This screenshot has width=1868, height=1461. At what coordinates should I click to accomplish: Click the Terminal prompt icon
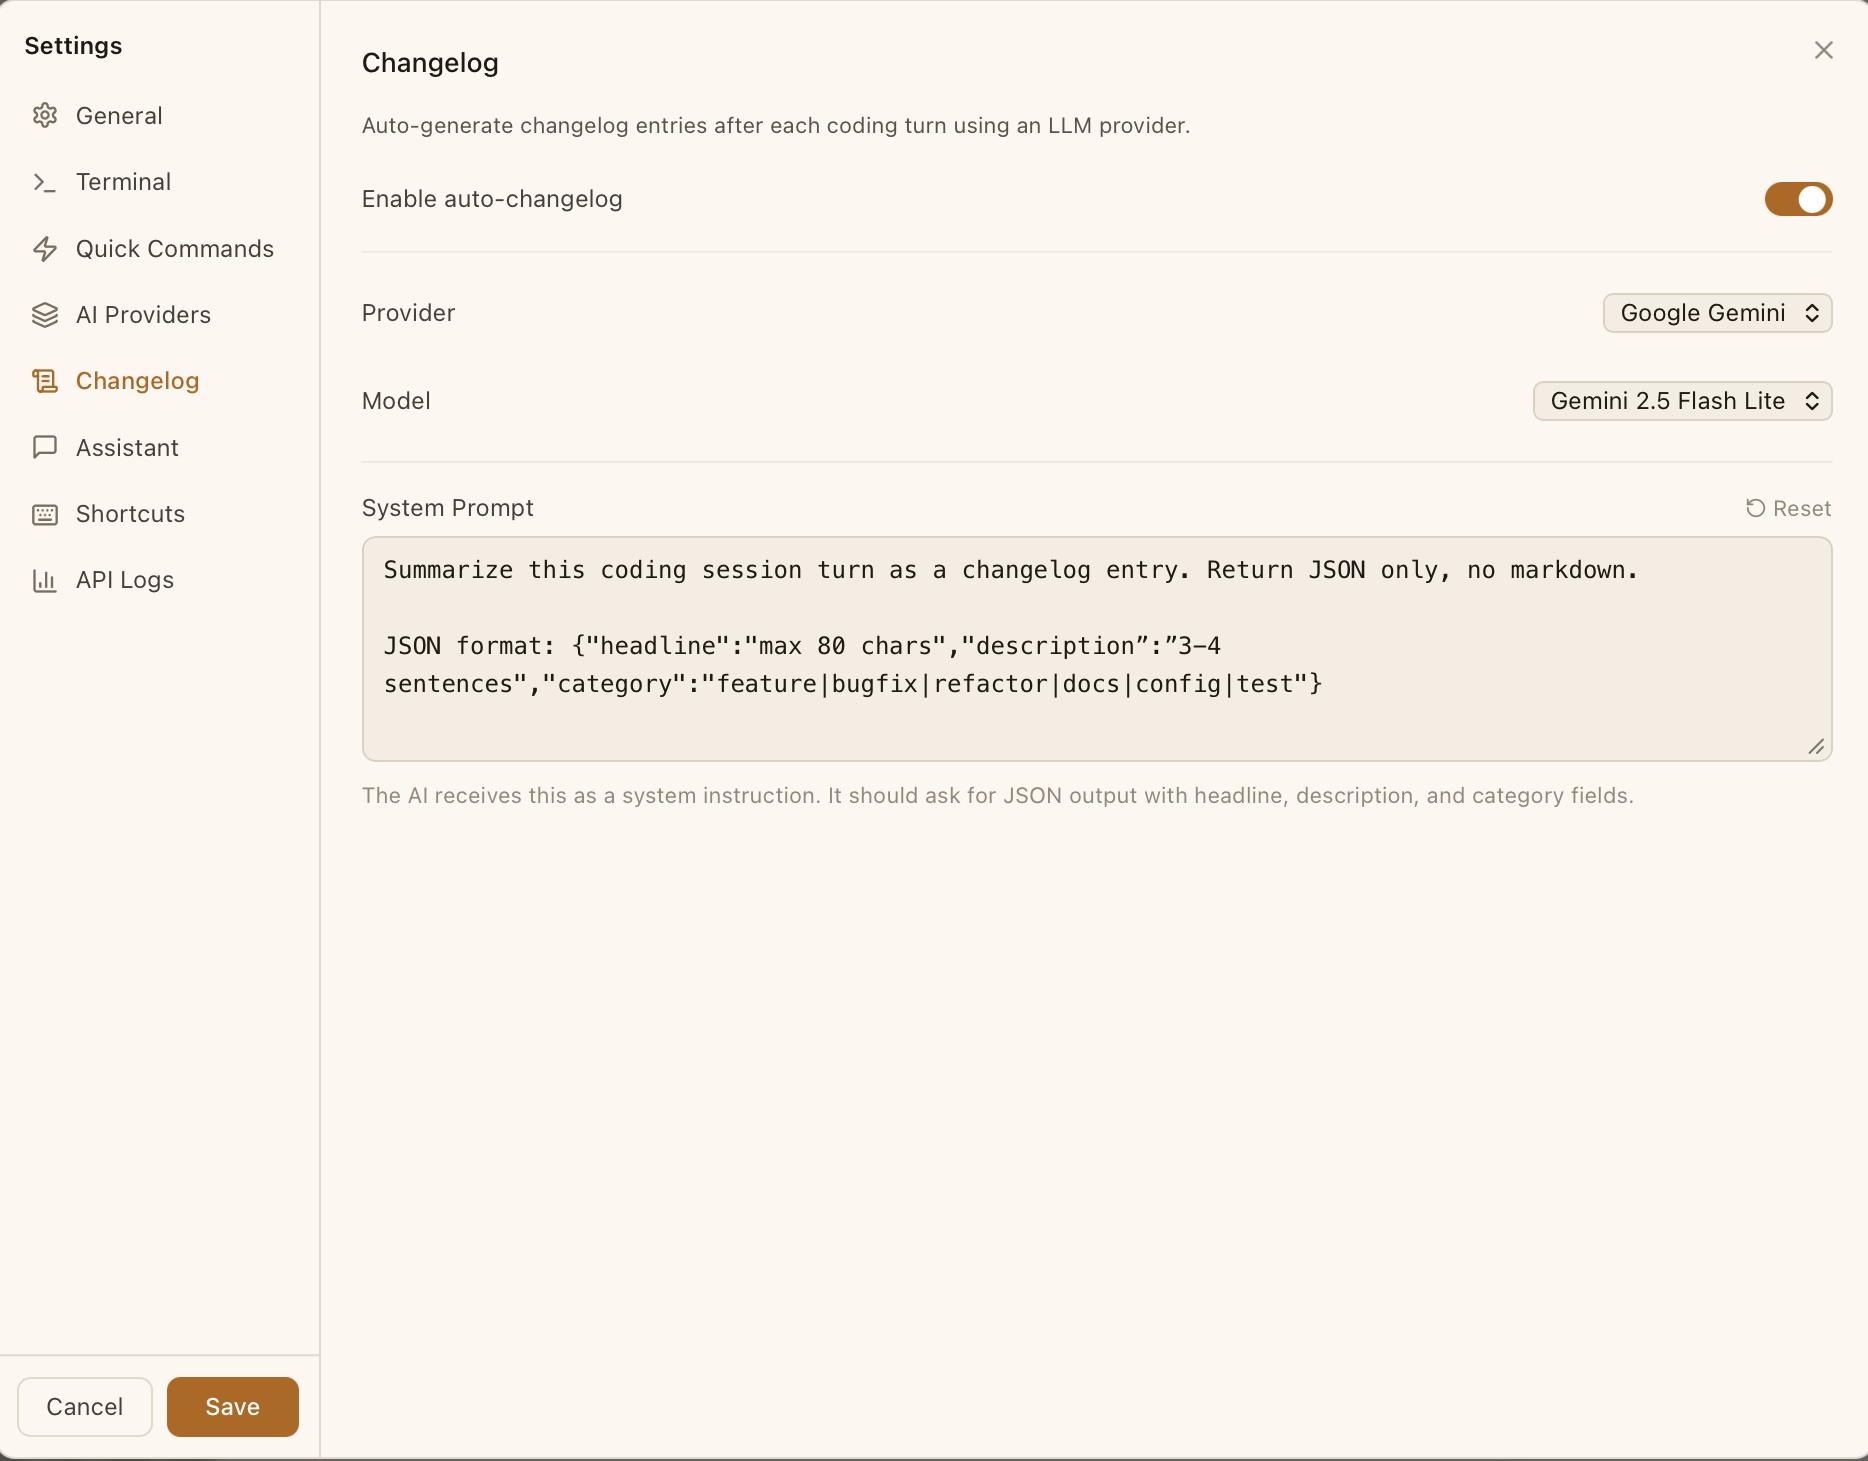(45, 182)
